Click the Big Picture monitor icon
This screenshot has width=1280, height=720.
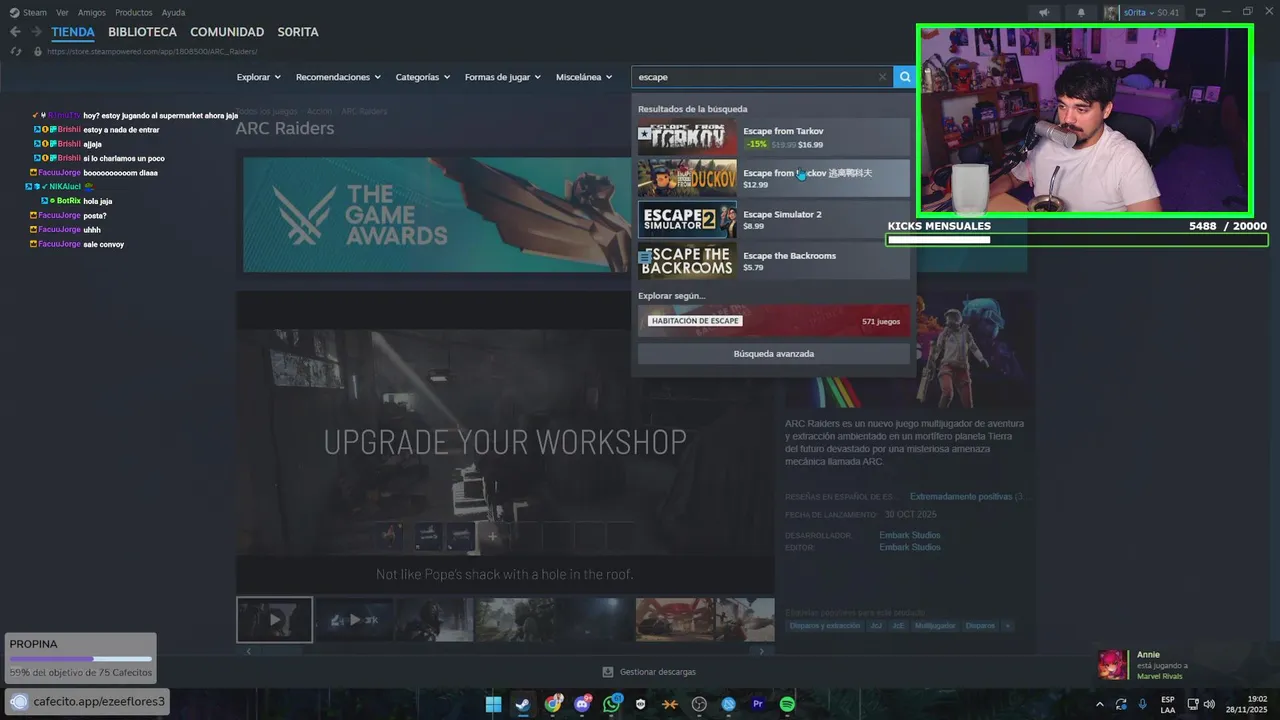[x=1201, y=12]
